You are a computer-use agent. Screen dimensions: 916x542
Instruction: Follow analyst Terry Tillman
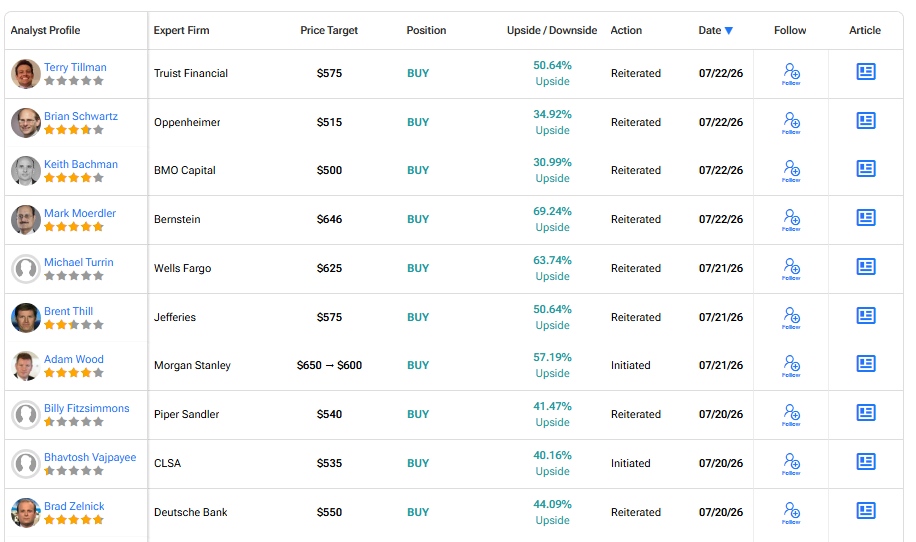(792, 74)
